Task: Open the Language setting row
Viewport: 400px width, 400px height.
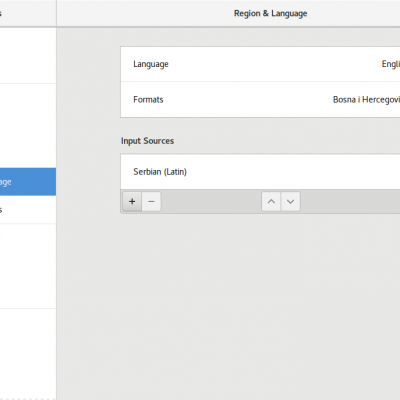Action: 260,64
